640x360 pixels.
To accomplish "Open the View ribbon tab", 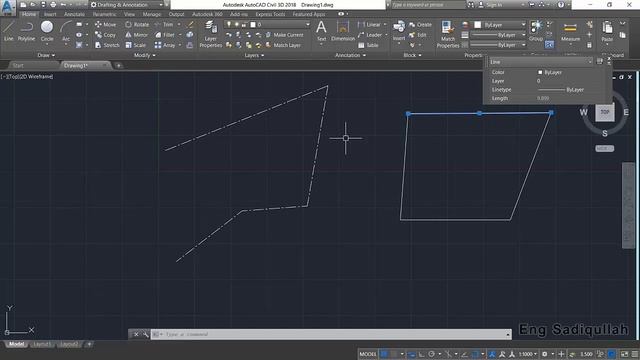I will click(129, 14).
